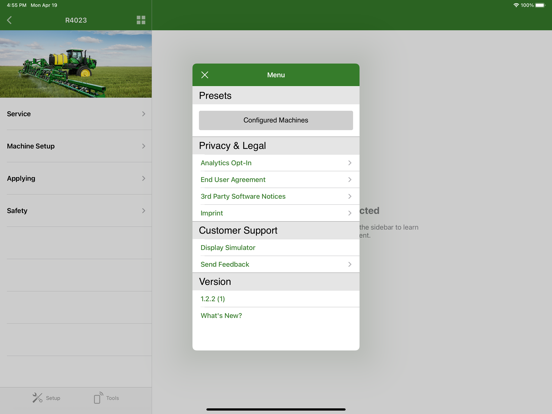Open the Applying section
The height and width of the screenshot is (414, 552).
pos(76,178)
